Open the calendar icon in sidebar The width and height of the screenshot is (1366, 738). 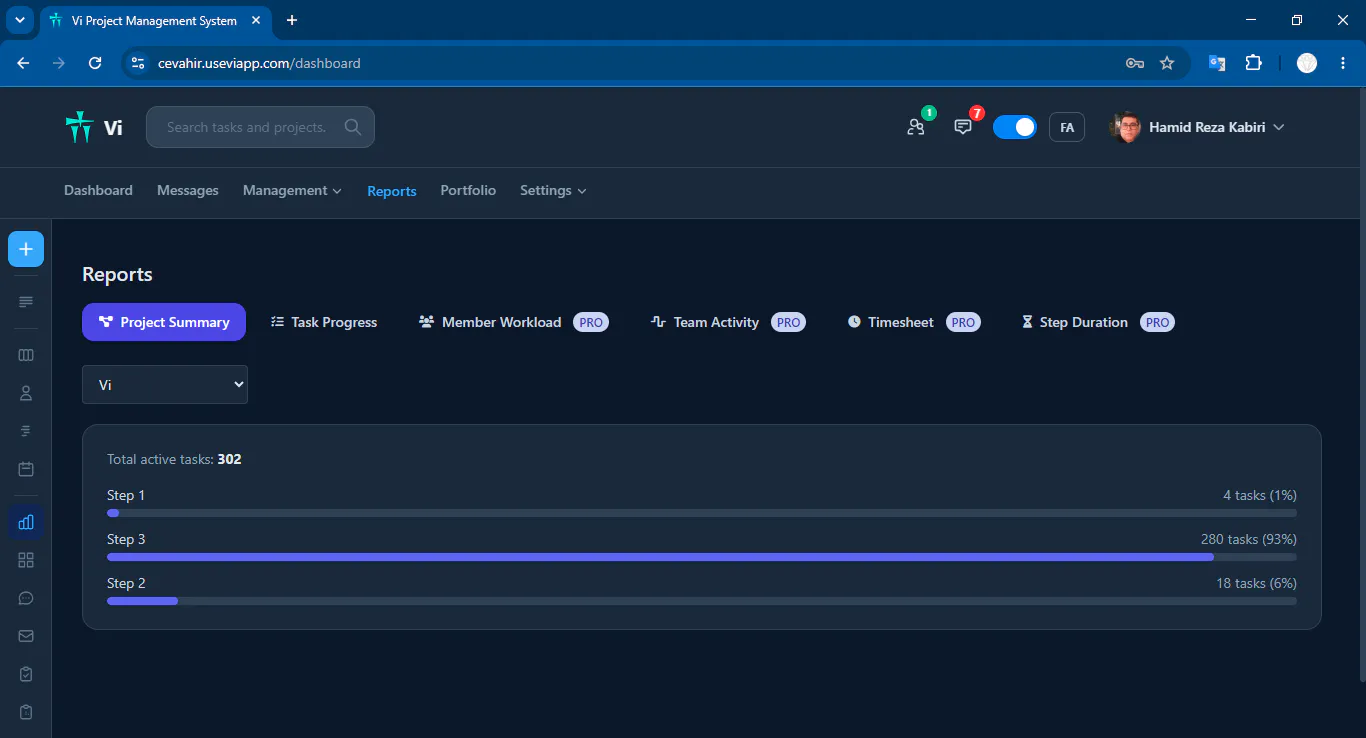(26, 469)
